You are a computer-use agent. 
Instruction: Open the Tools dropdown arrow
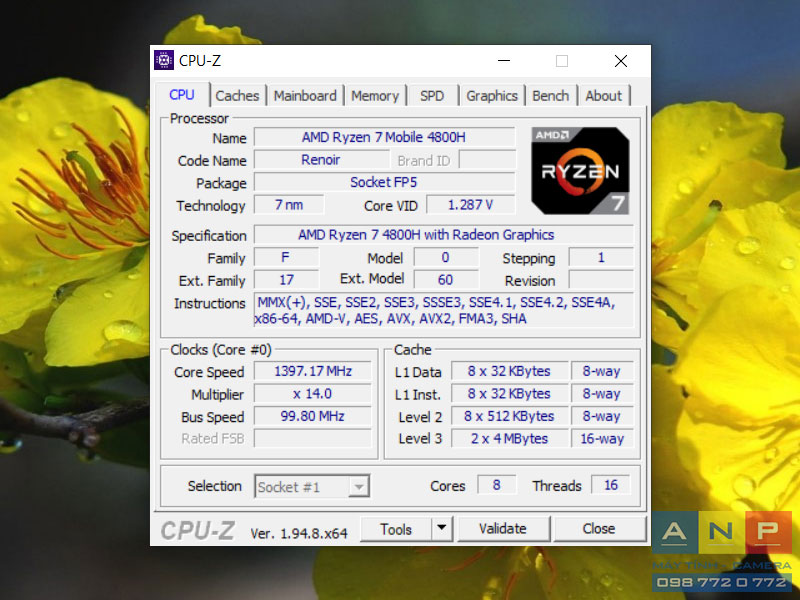[x=442, y=529]
